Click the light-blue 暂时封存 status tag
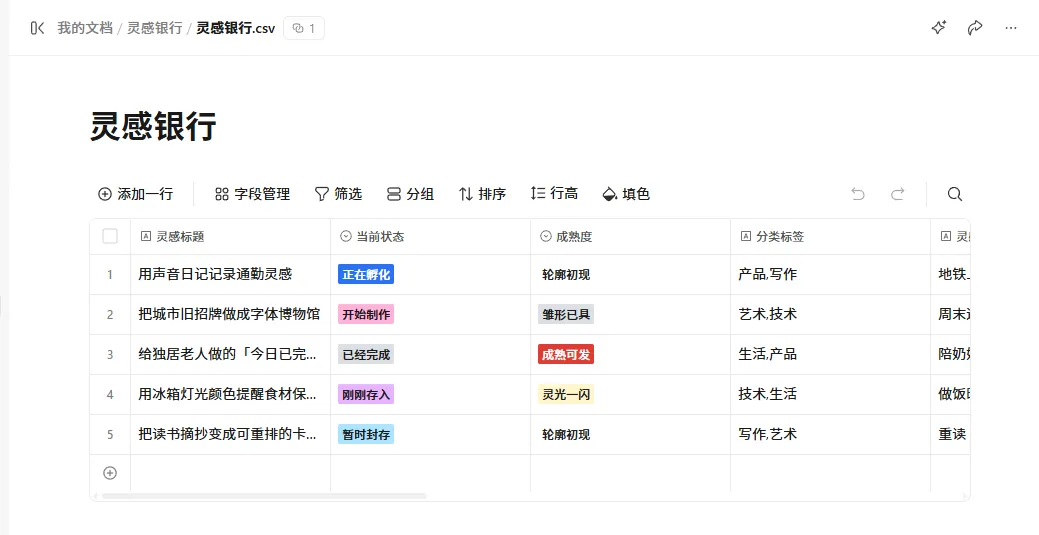Viewport: 1039px width, 535px height. click(x=366, y=434)
